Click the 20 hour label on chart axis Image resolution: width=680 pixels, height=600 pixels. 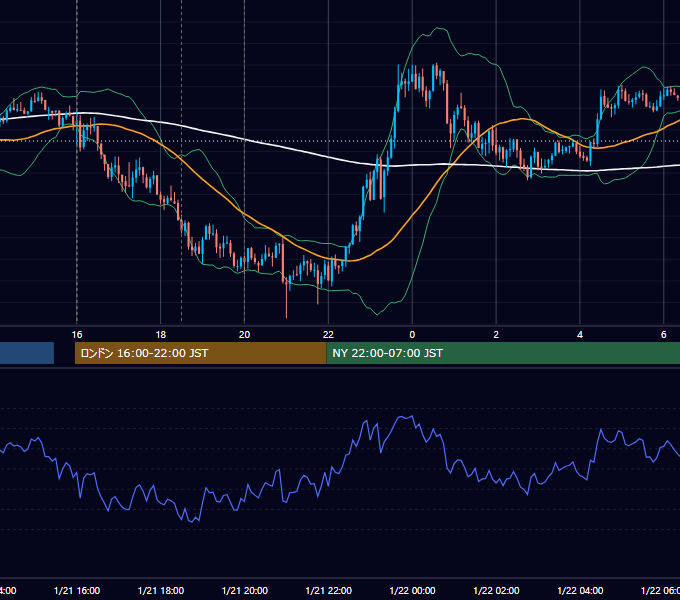[245, 334]
